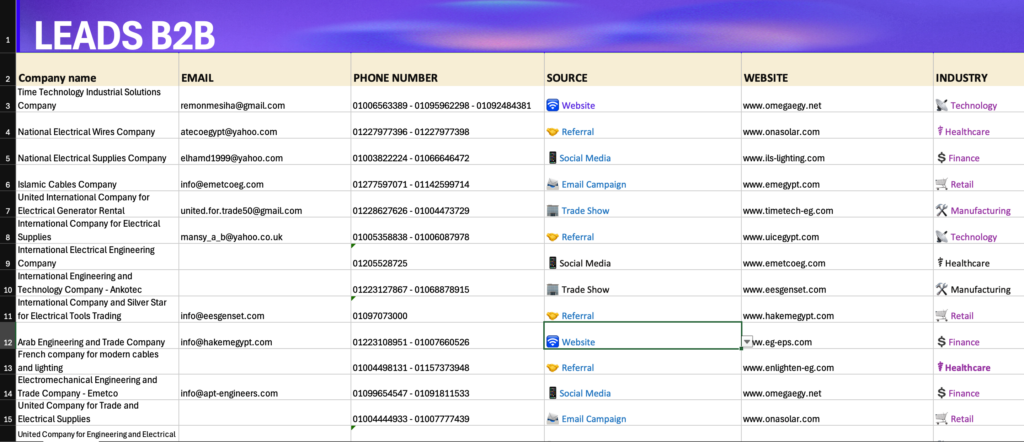Click medical icon beside bold Healthcare in row 13
The width and height of the screenshot is (1024, 442).
(x=940, y=368)
